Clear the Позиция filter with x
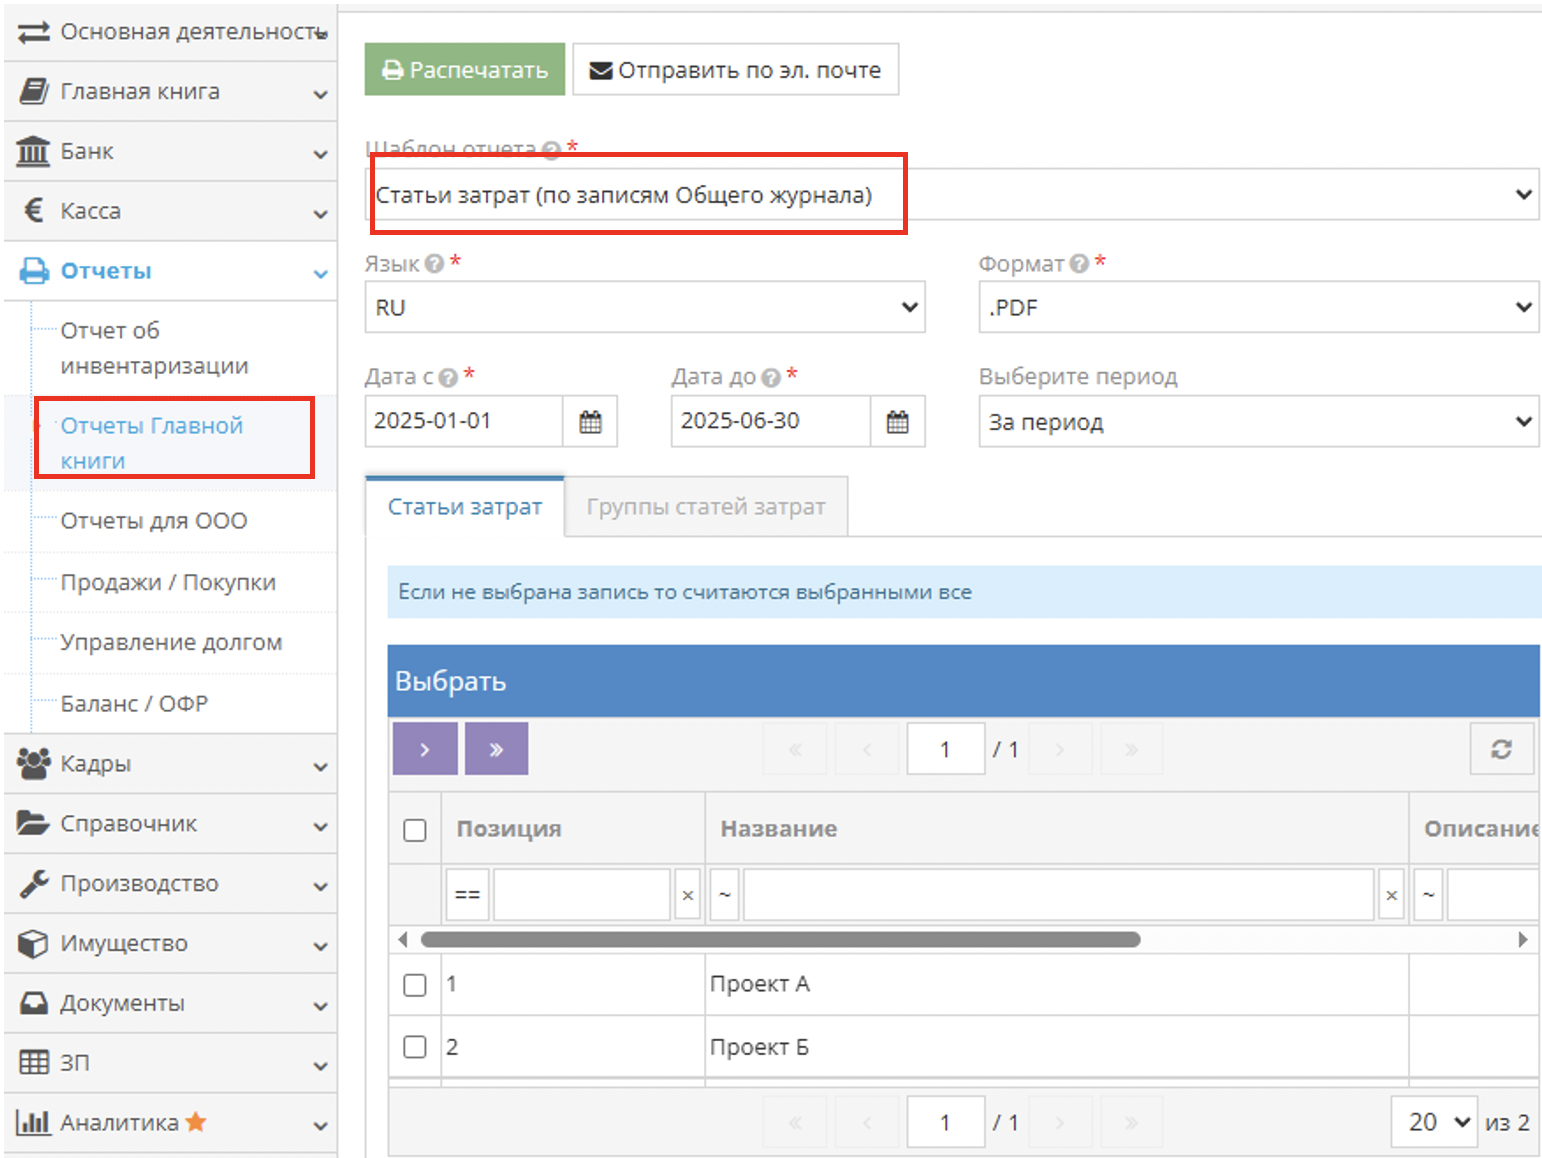Screen dimensions: 1542x1158 687,895
